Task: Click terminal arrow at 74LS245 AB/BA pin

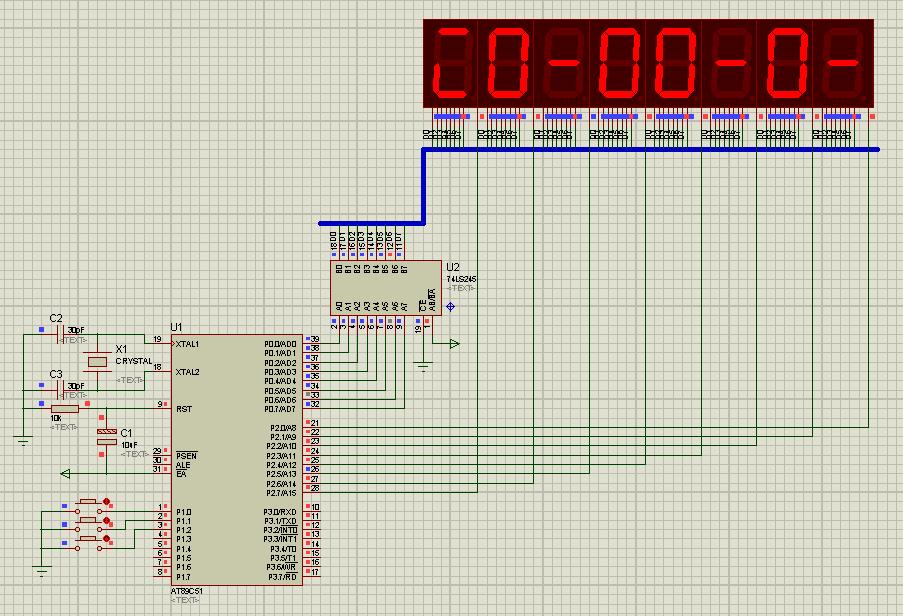Action: [454, 344]
